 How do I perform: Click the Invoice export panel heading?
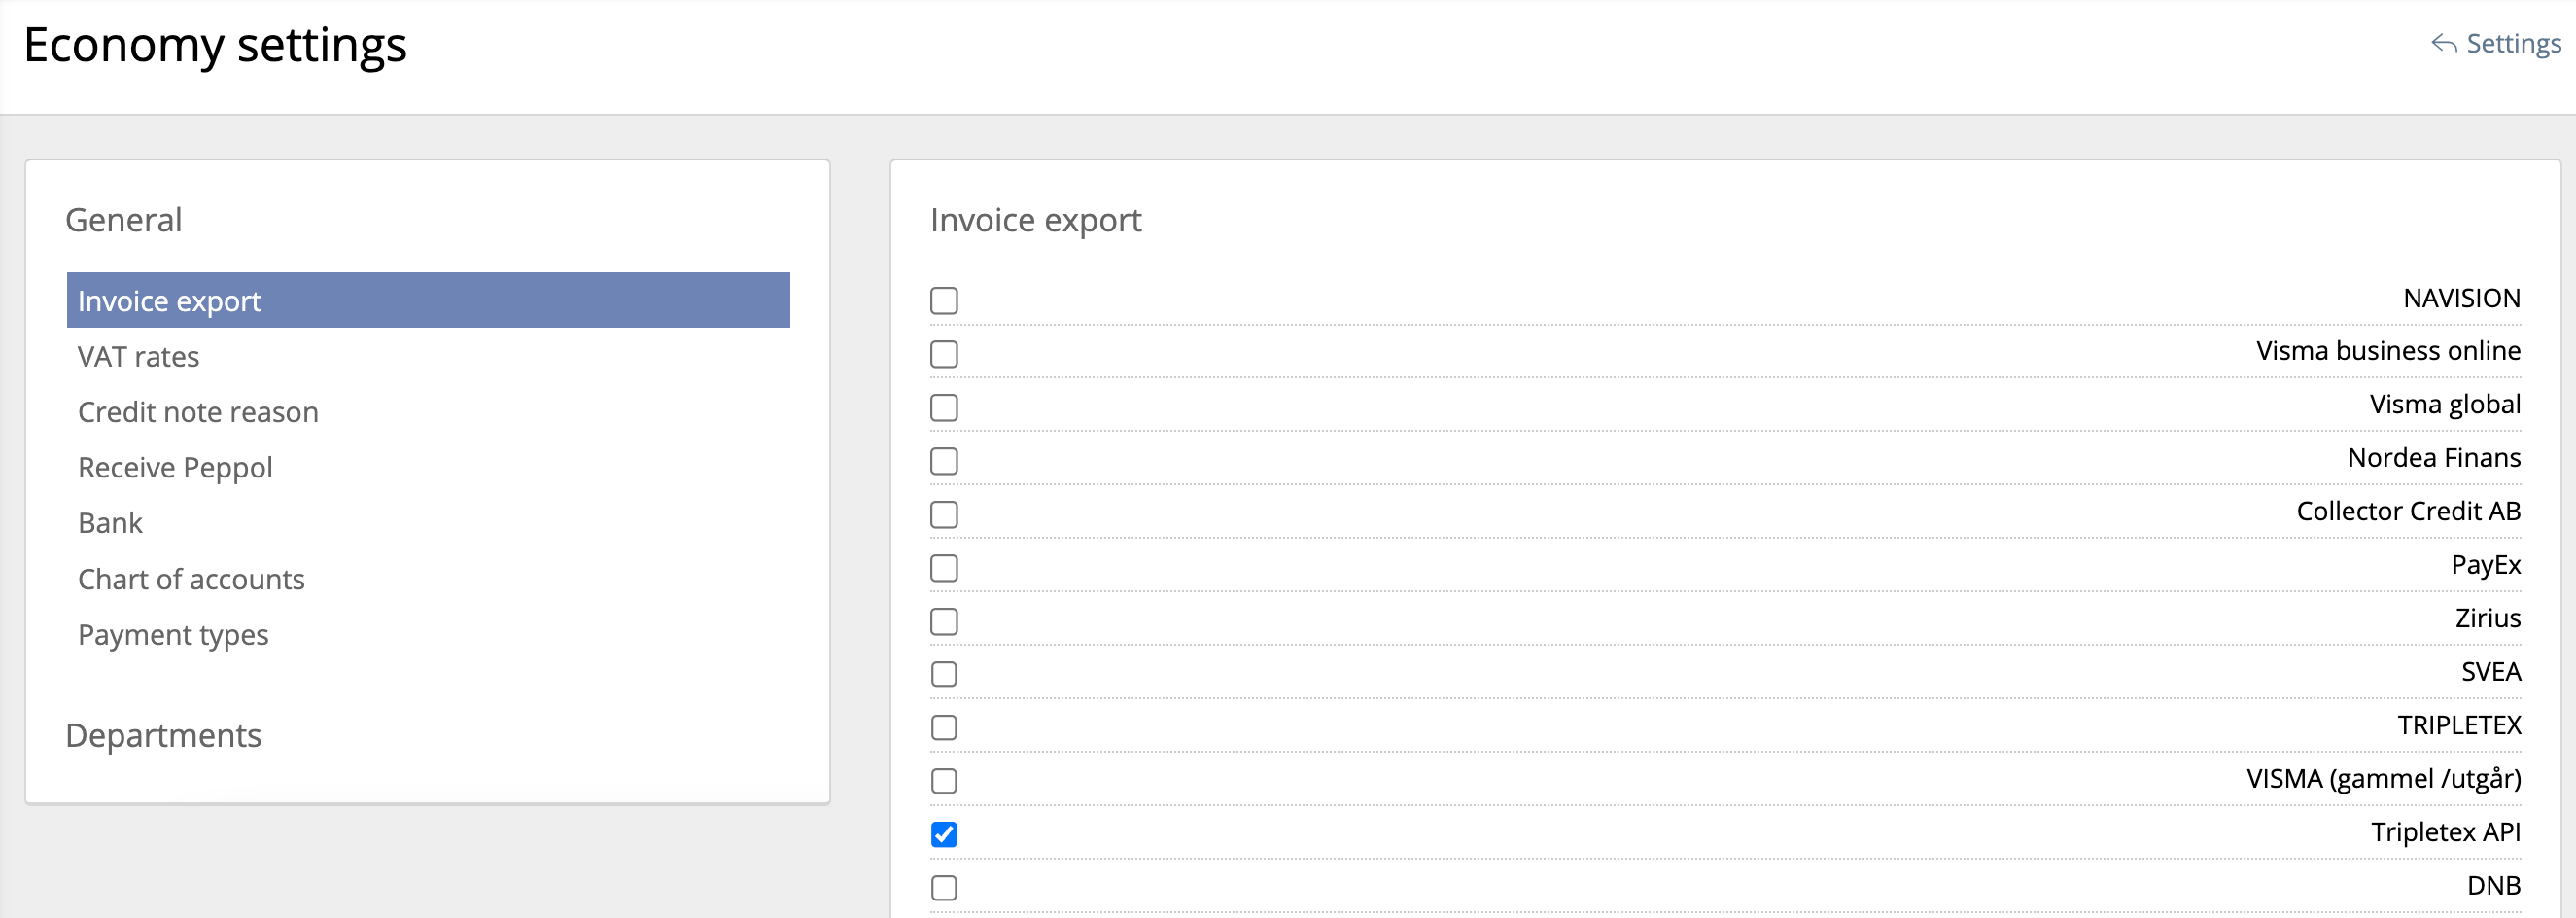click(1036, 221)
